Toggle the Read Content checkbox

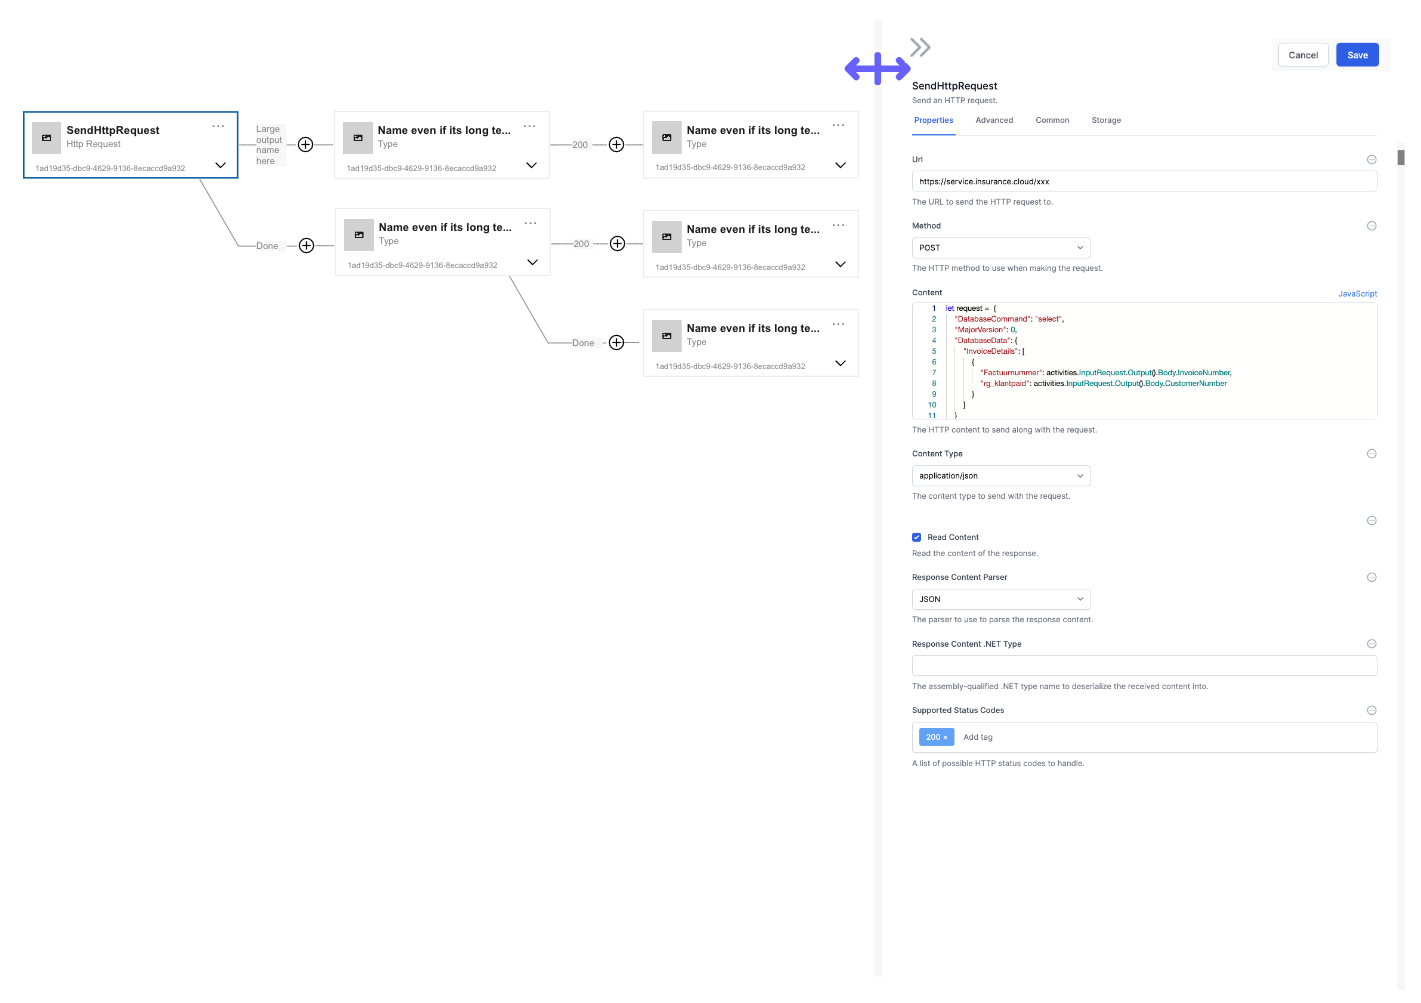[917, 538]
